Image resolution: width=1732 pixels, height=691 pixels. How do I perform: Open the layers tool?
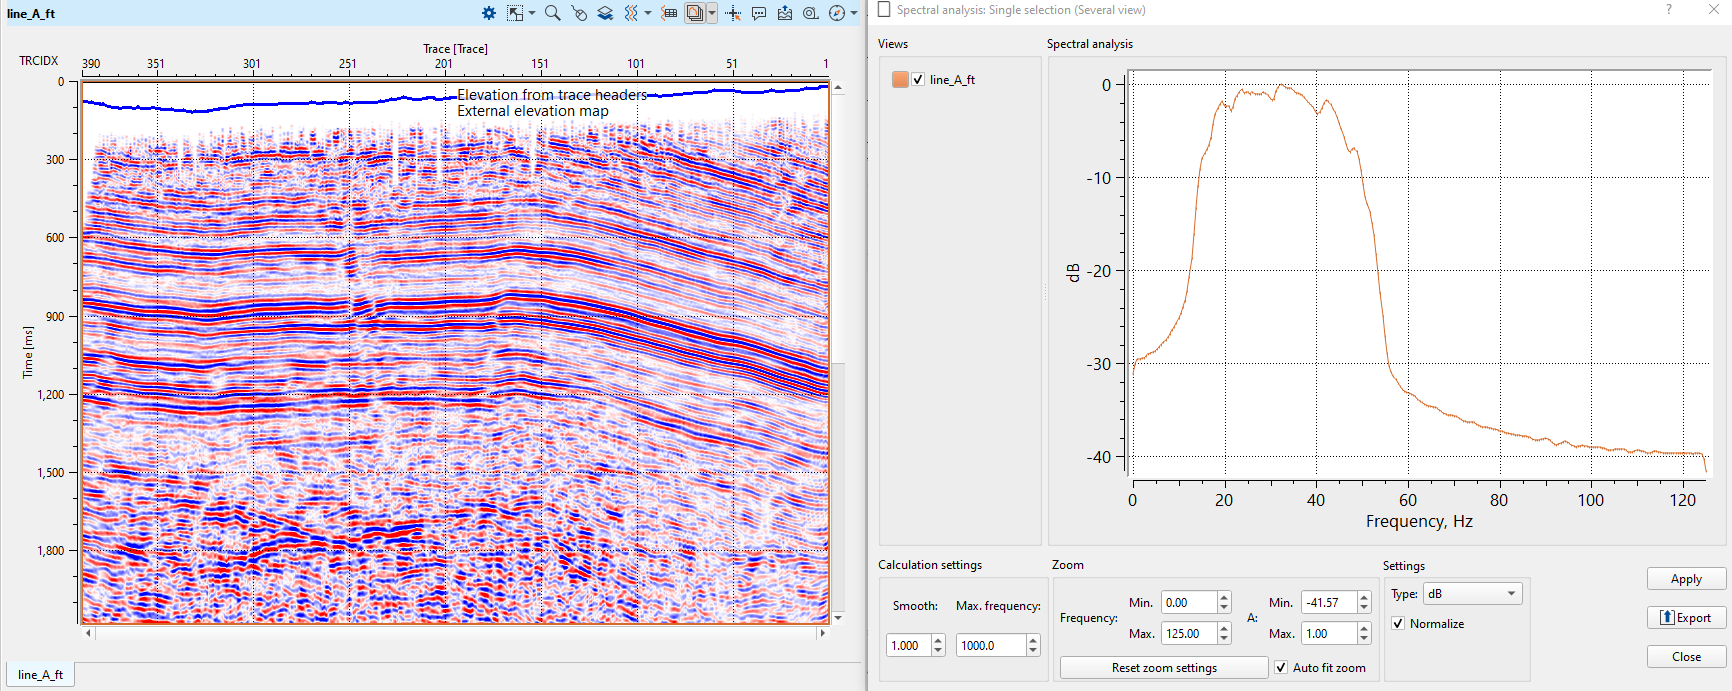point(605,13)
